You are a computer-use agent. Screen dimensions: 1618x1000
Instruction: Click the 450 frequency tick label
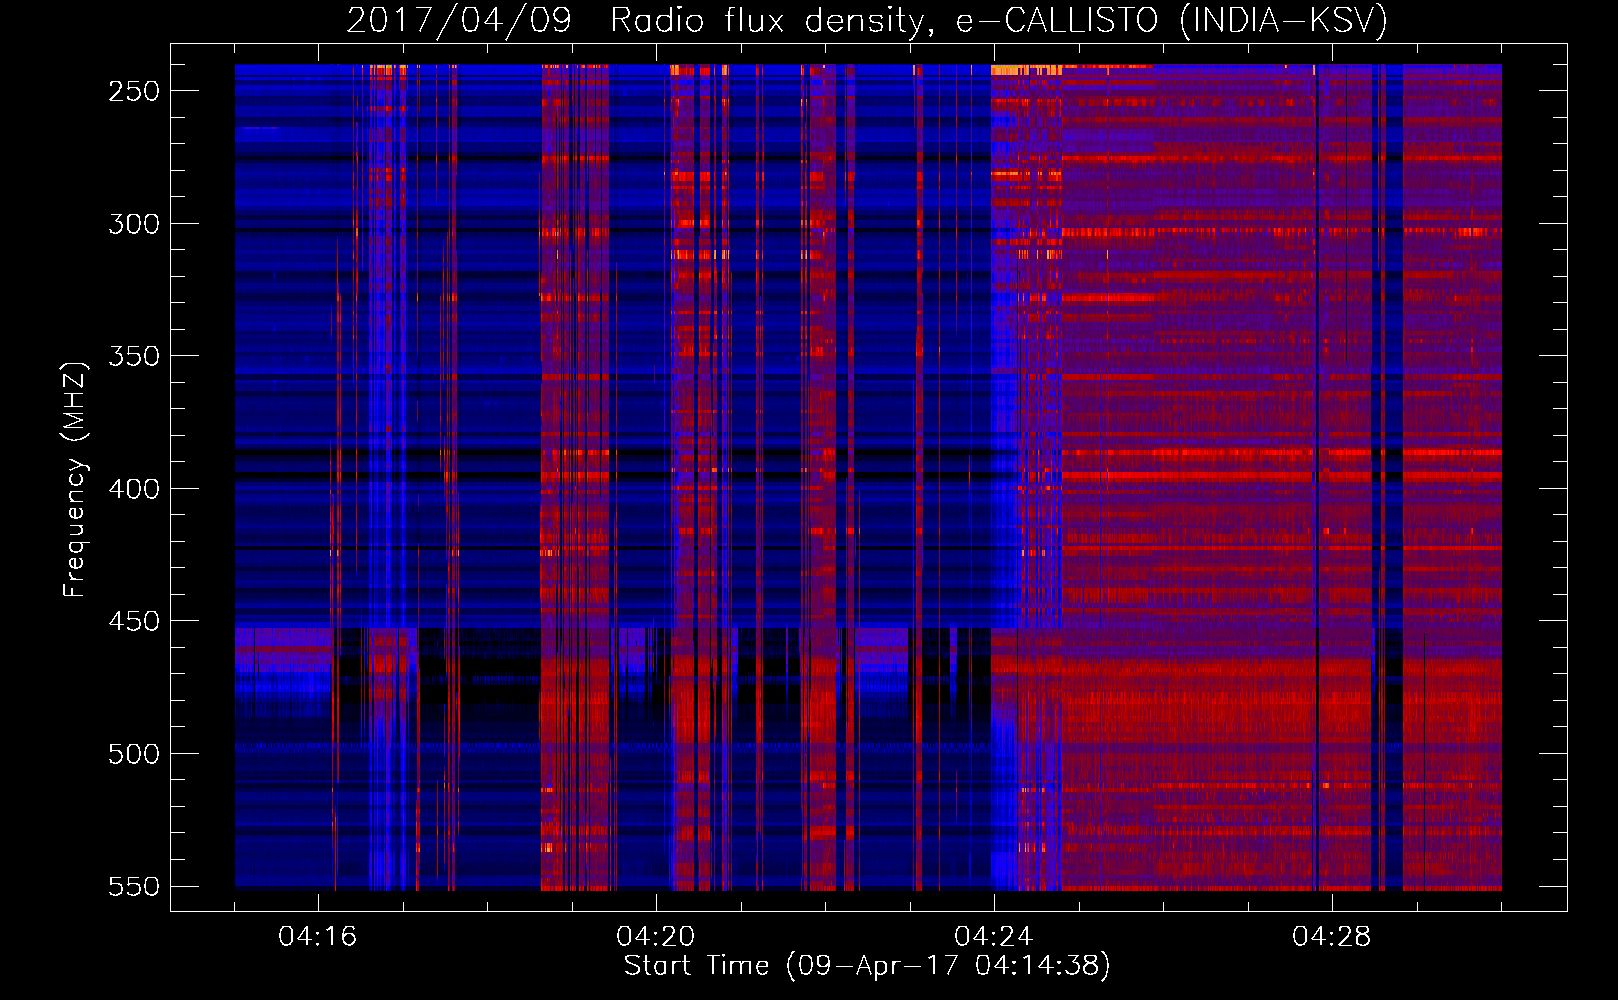click(x=134, y=621)
